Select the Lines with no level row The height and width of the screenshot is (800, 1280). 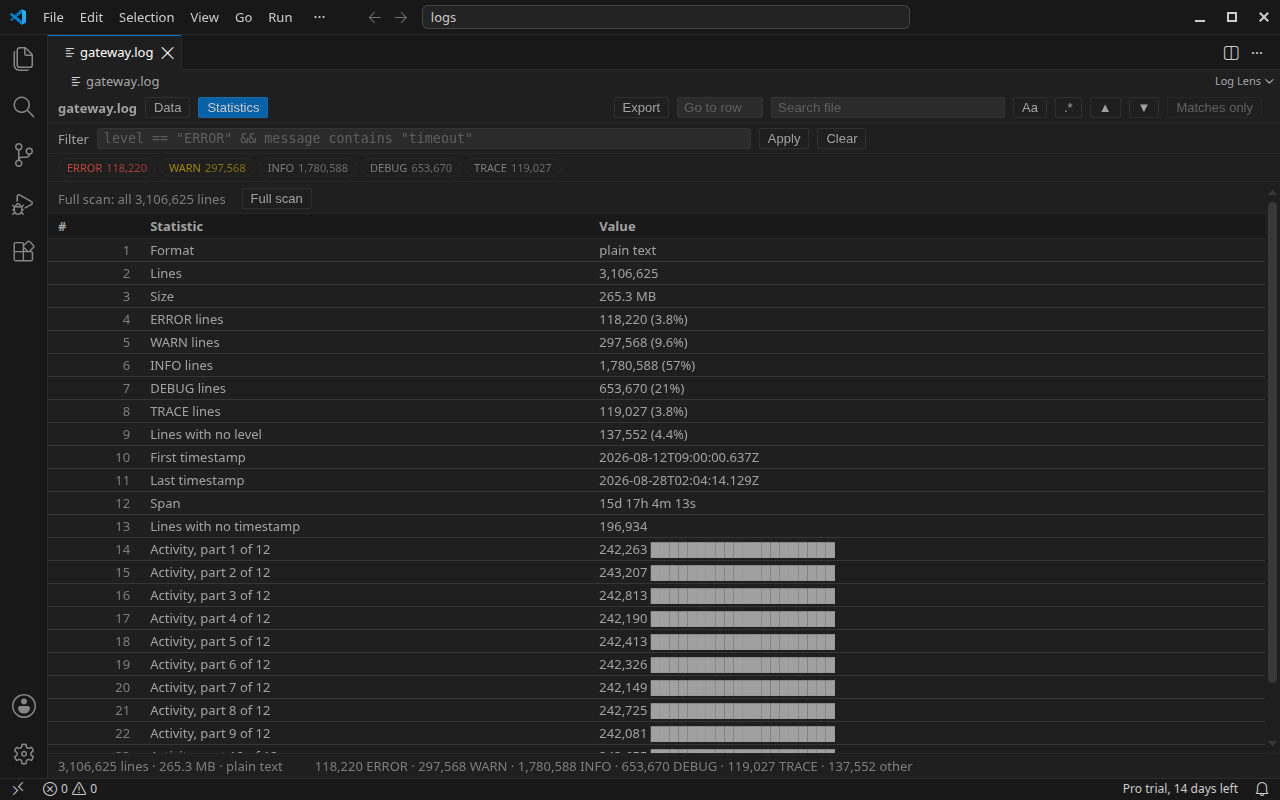pos(656,434)
